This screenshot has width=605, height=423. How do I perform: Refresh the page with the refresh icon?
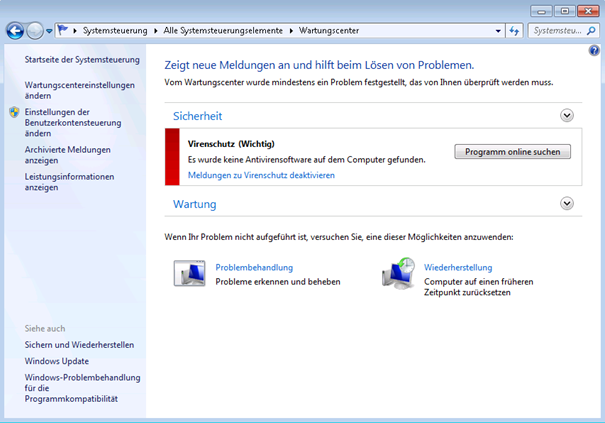click(514, 31)
